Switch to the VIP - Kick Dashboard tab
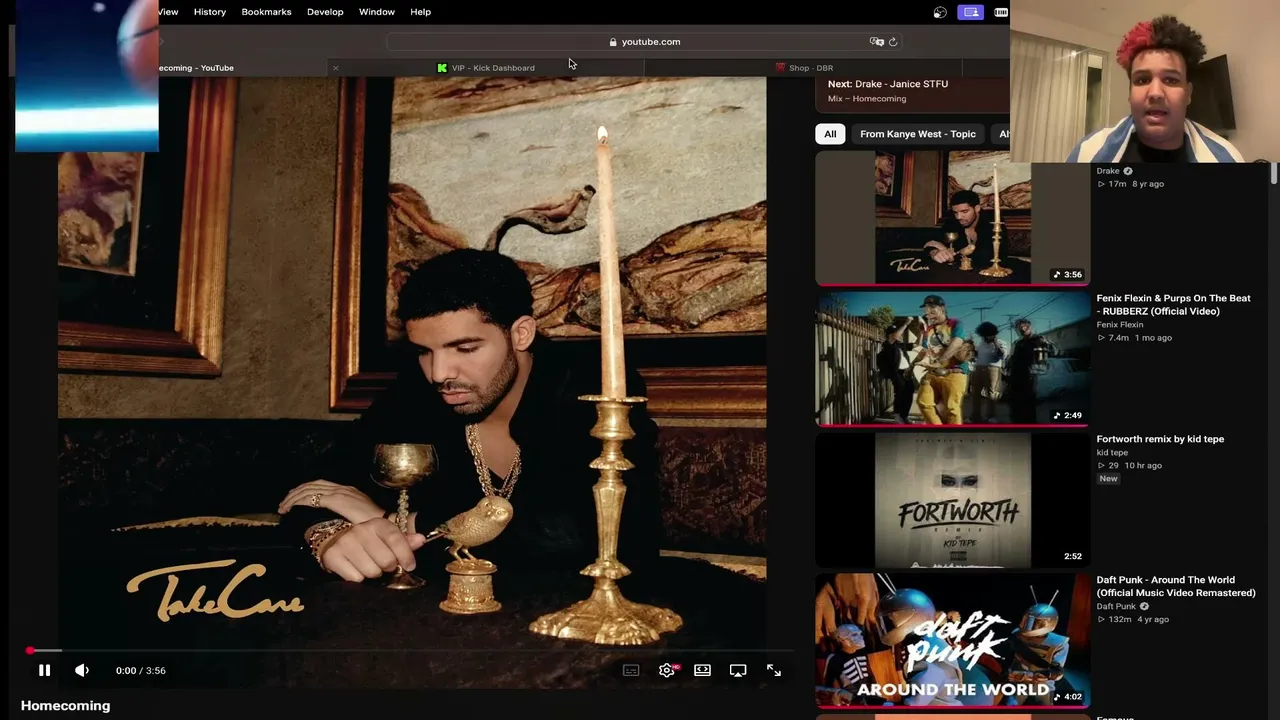Image resolution: width=1280 pixels, height=720 pixels. [x=486, y=68]
